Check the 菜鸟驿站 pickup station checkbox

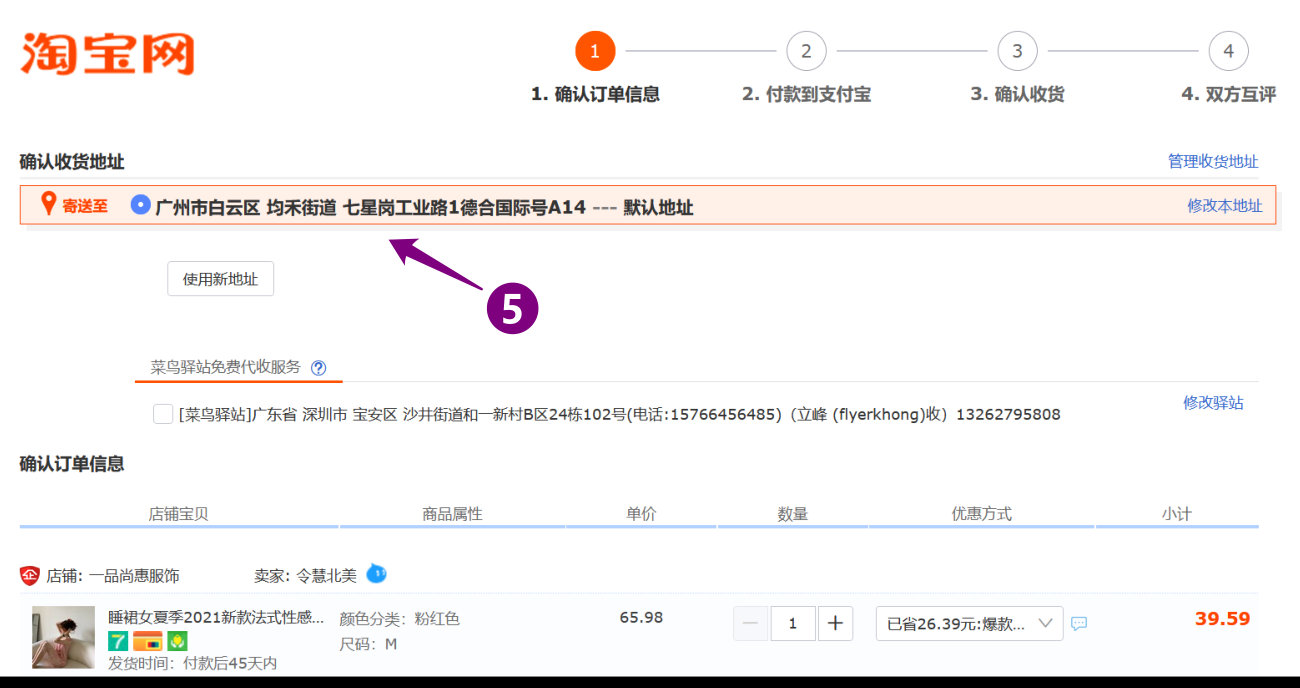tap(163, 414)
